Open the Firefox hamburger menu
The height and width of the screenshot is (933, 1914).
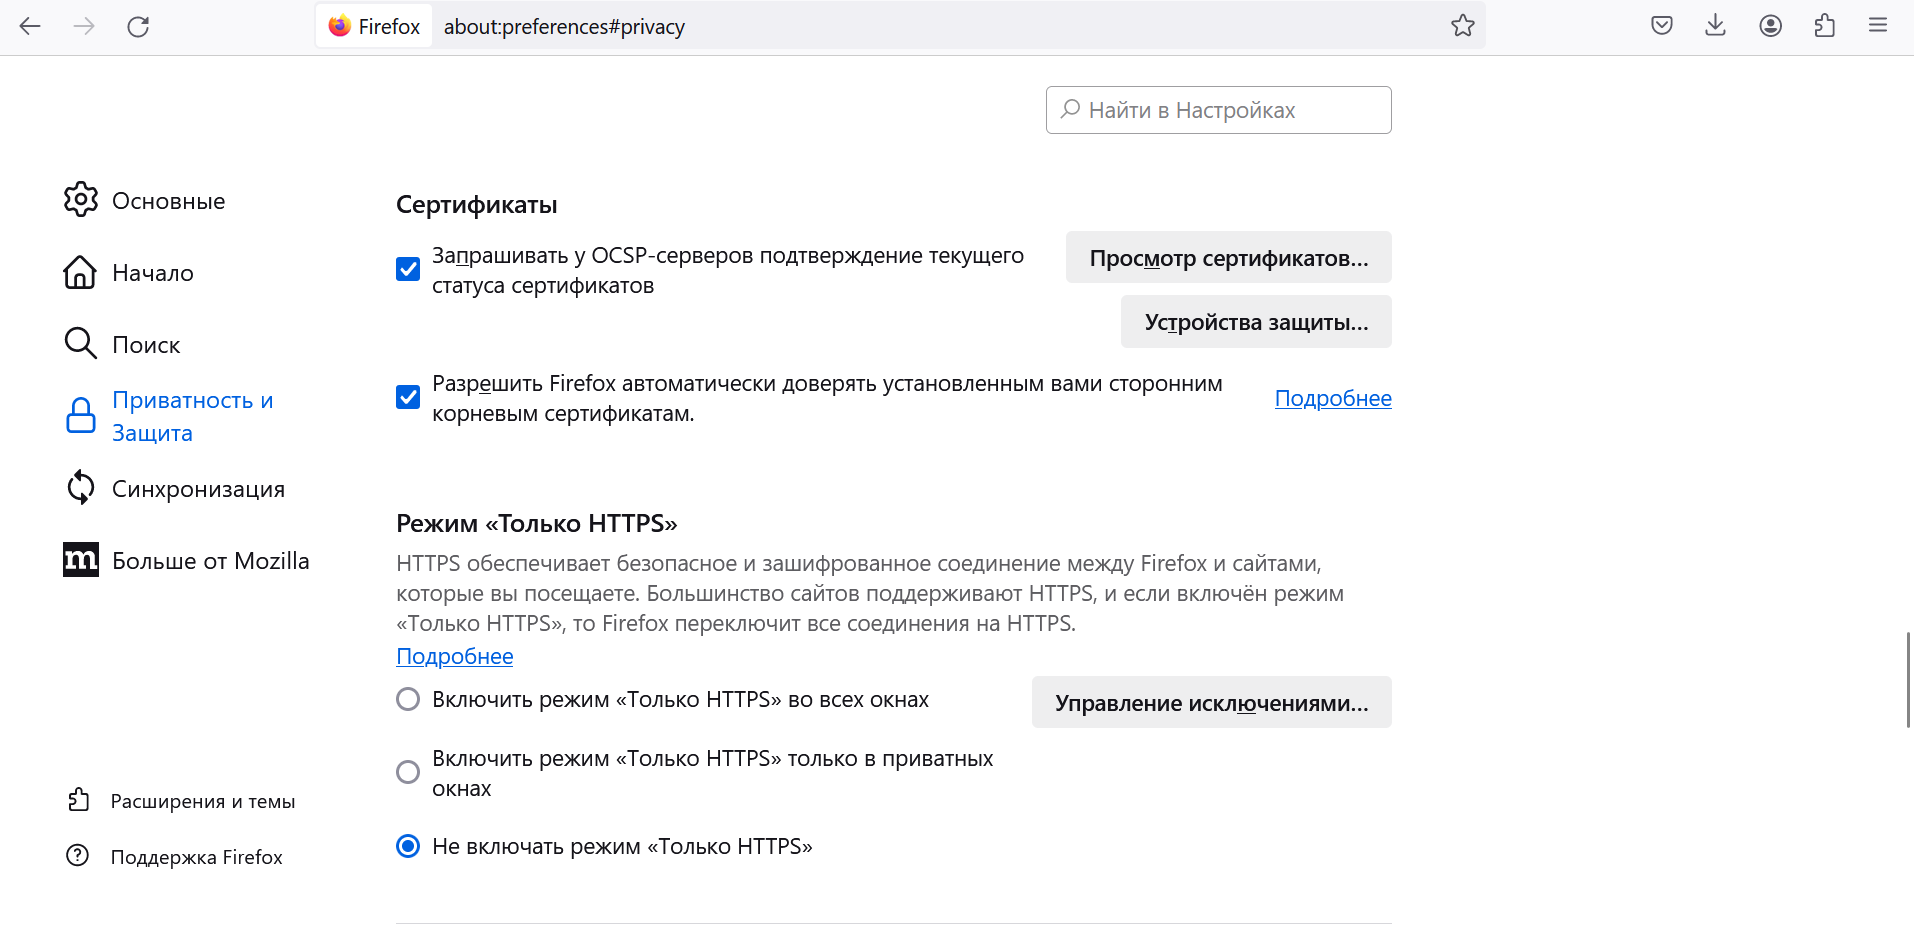click(1877, 26)
